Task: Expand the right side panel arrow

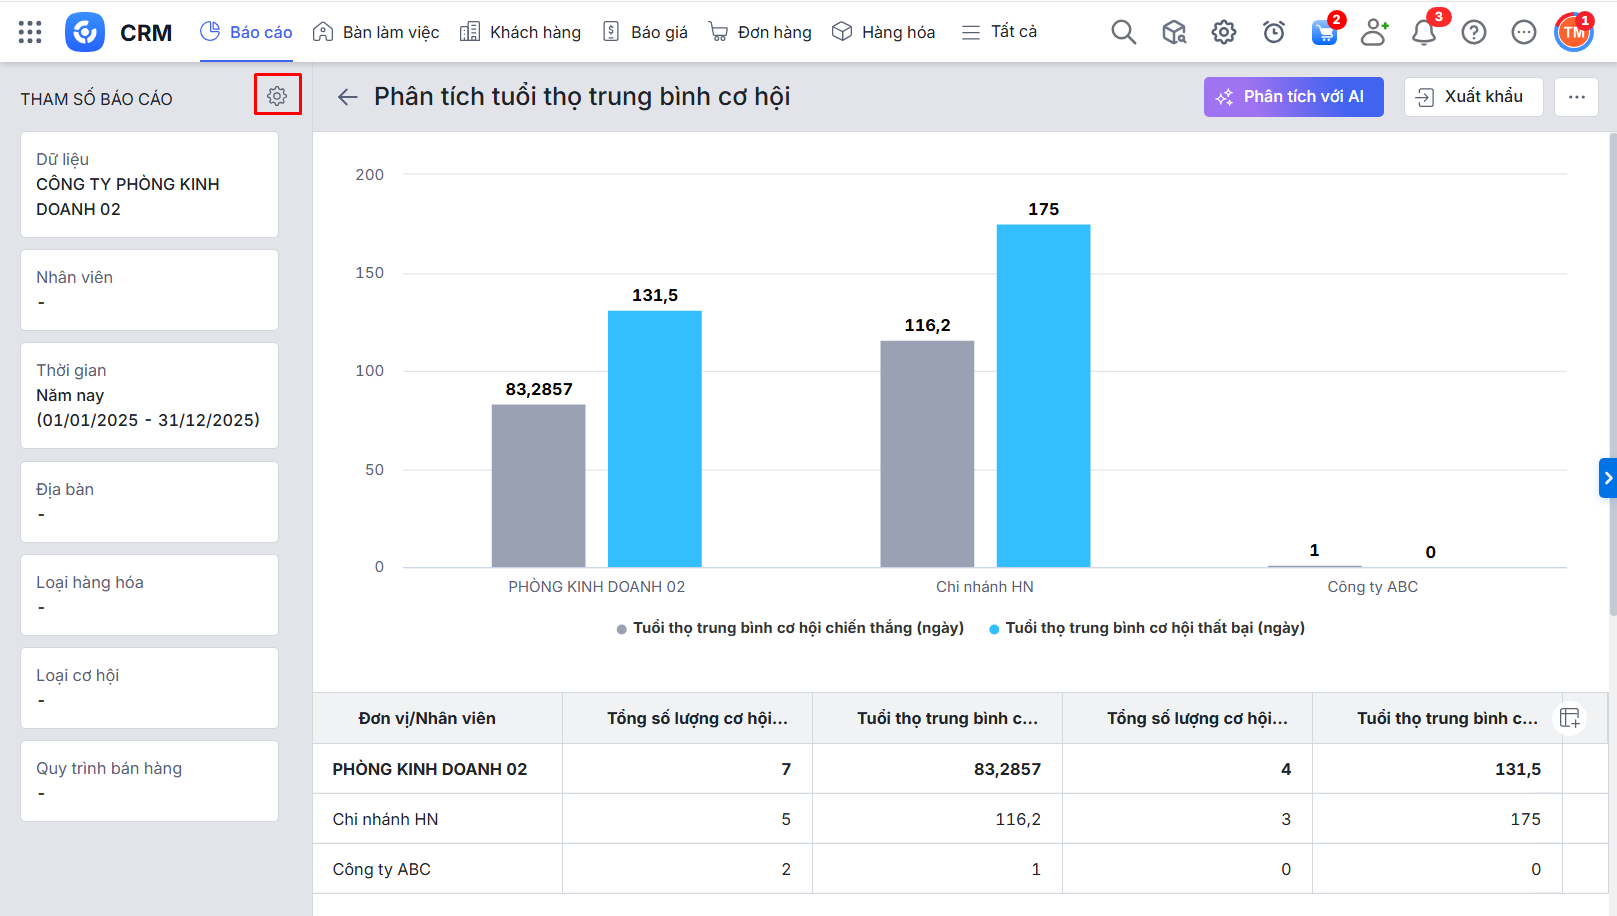Action: 1607,478
